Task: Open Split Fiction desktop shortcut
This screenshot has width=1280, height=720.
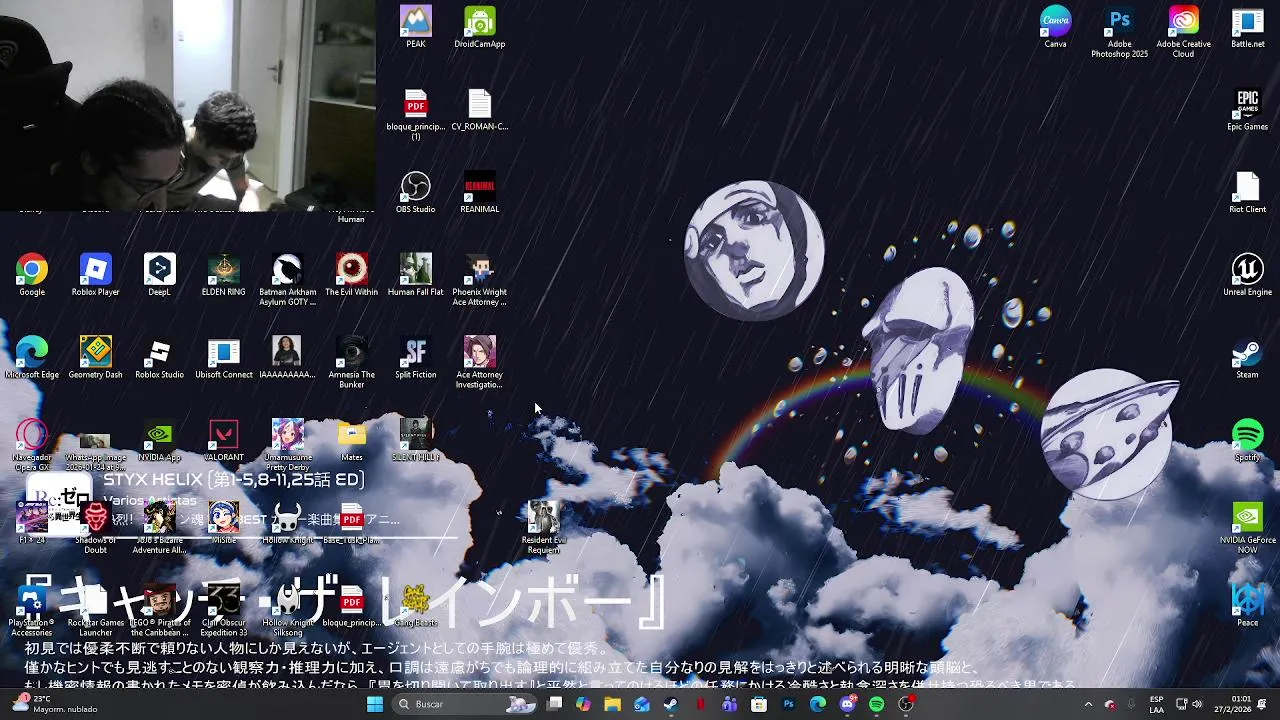Action: [x=416, y=358]
